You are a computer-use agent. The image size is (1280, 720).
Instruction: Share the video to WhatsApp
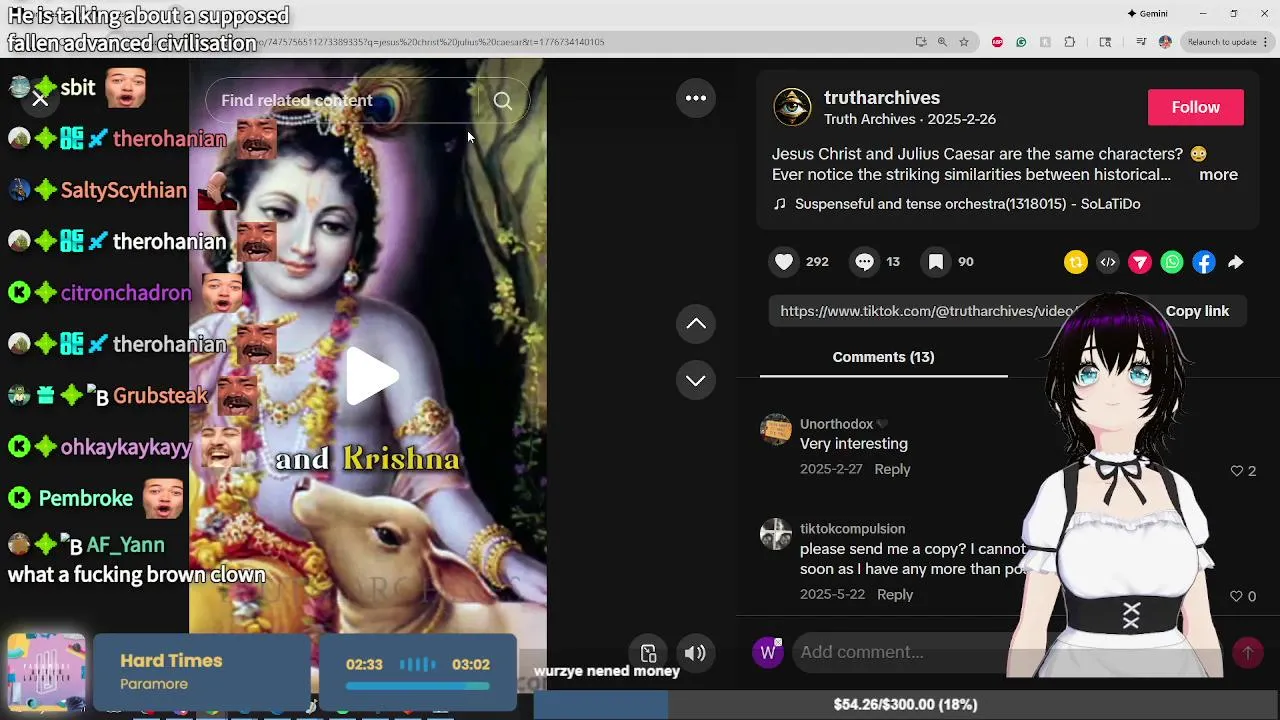(1172, 262)
